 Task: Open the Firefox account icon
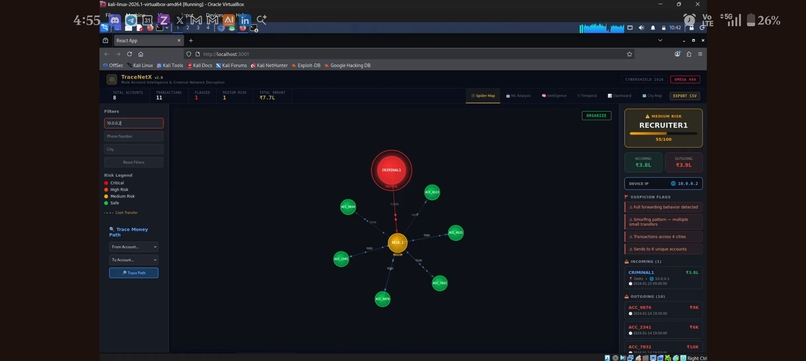(x=677, y=54)
